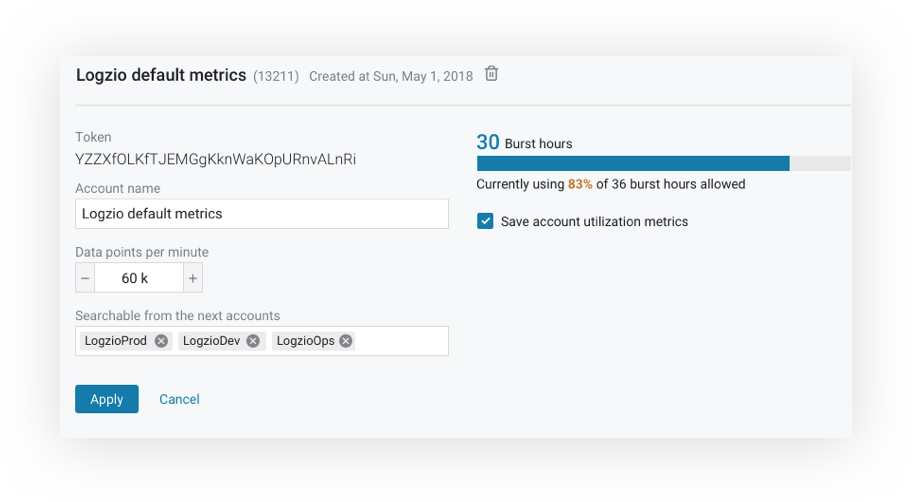Viewport: 912px width, 502px height.
Task: Click the 60 k data points value field
Action: pos(139,278)
